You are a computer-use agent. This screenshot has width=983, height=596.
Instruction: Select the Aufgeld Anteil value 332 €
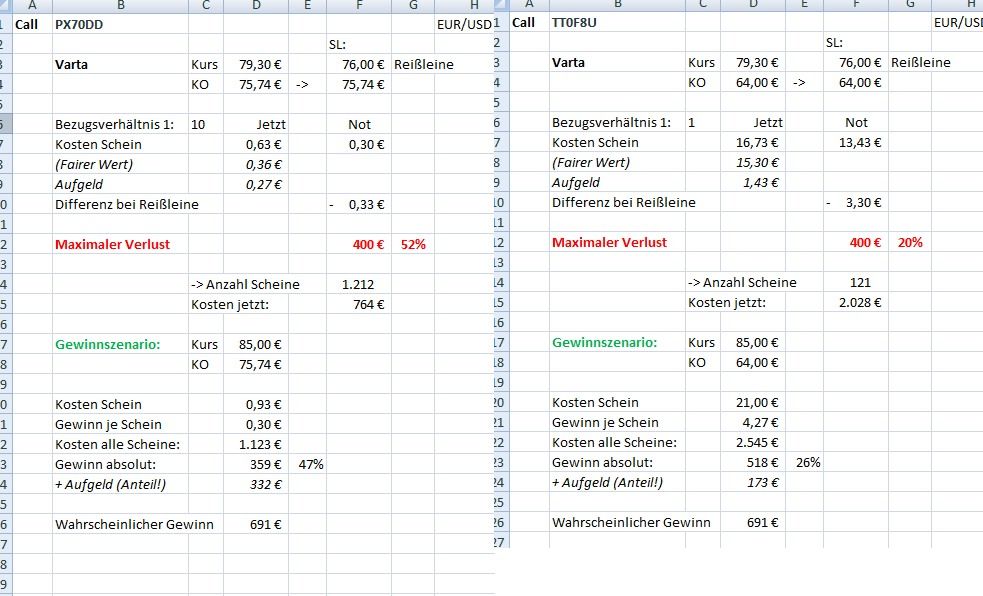click(265, 484)
